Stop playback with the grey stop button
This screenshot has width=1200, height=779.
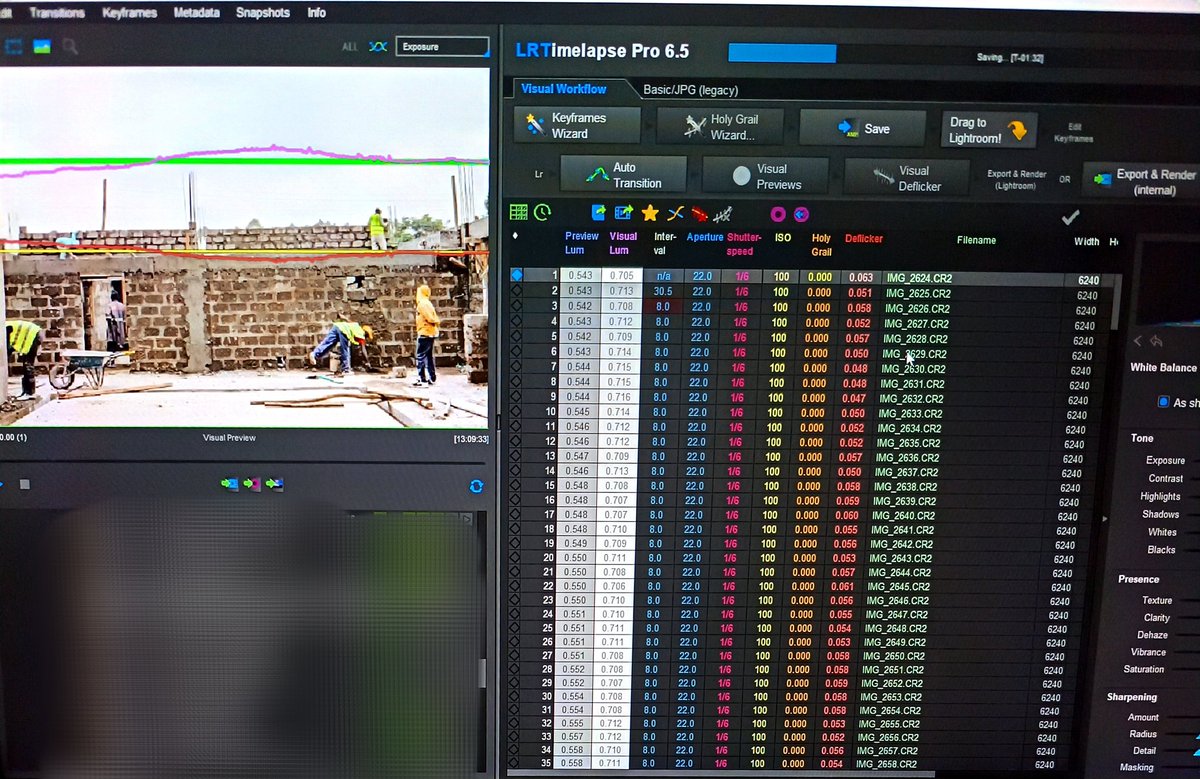(x=25, y=484)
